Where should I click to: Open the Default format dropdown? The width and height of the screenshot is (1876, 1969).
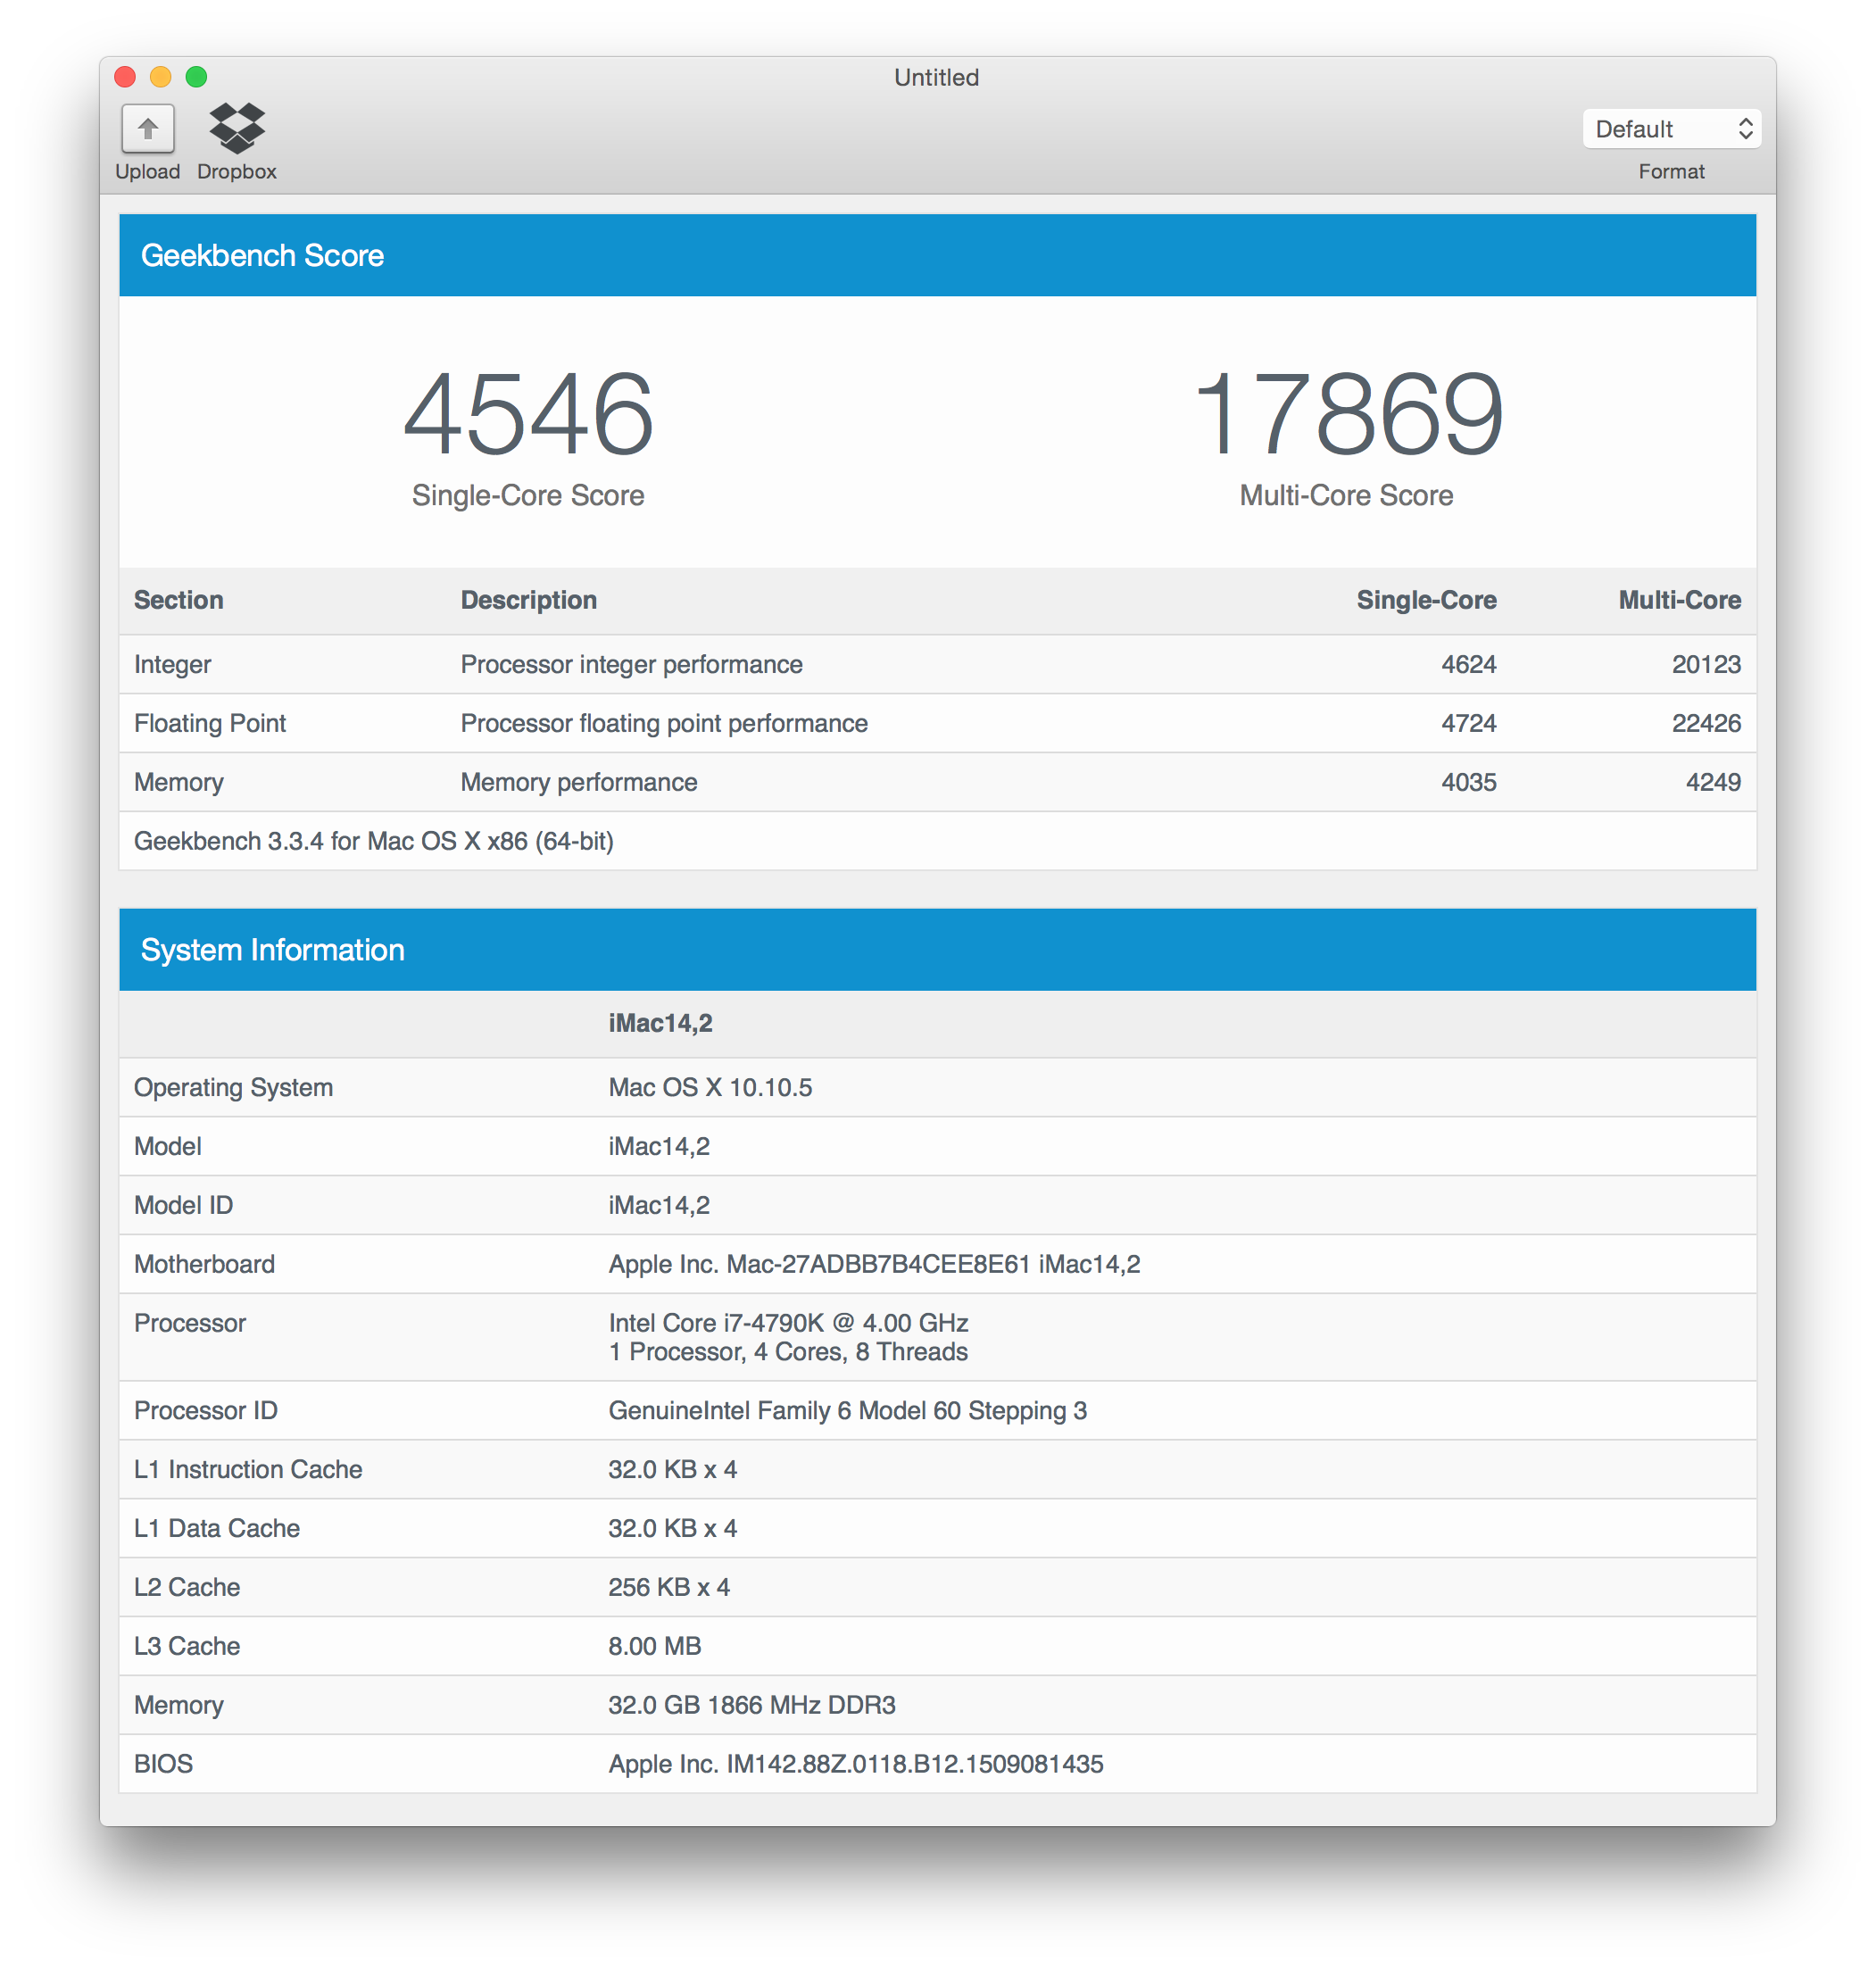(x=1670, y=129)
